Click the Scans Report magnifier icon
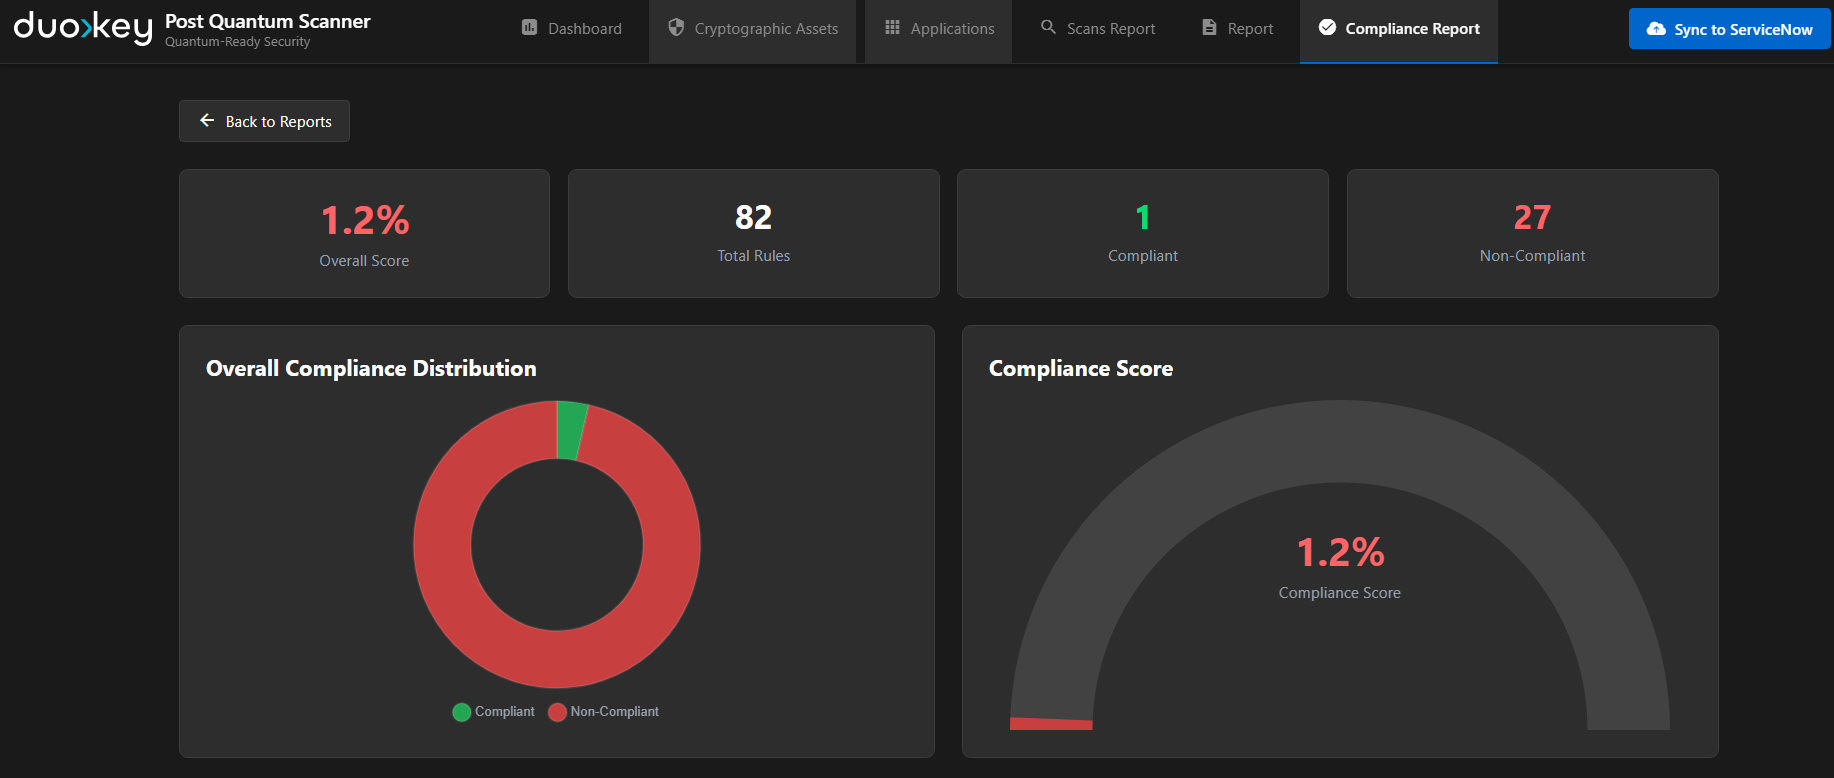 point(1049,27)
